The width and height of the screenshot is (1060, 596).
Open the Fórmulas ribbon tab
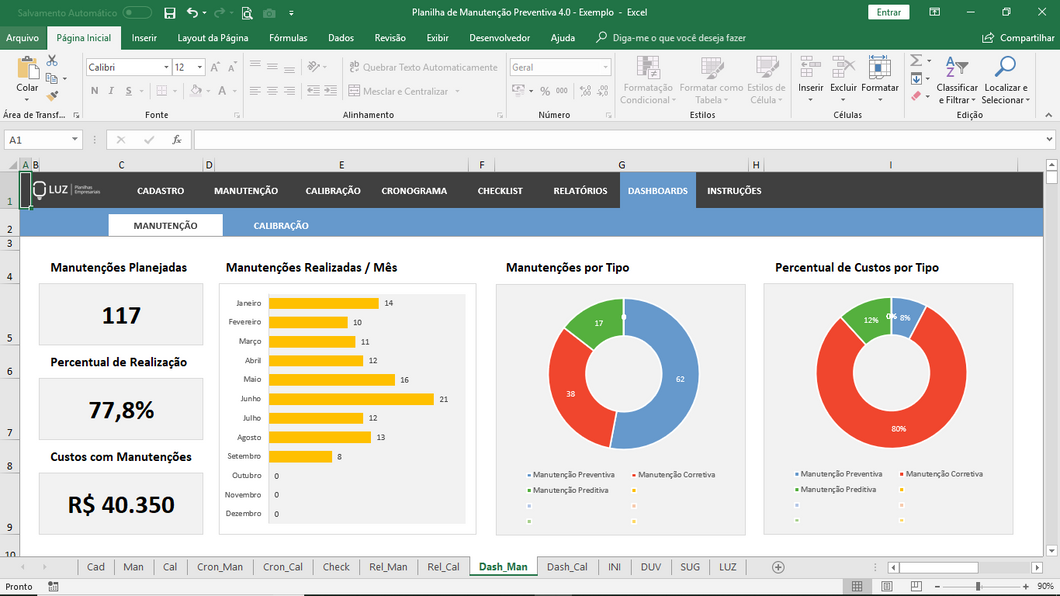(x=288, y=38)
